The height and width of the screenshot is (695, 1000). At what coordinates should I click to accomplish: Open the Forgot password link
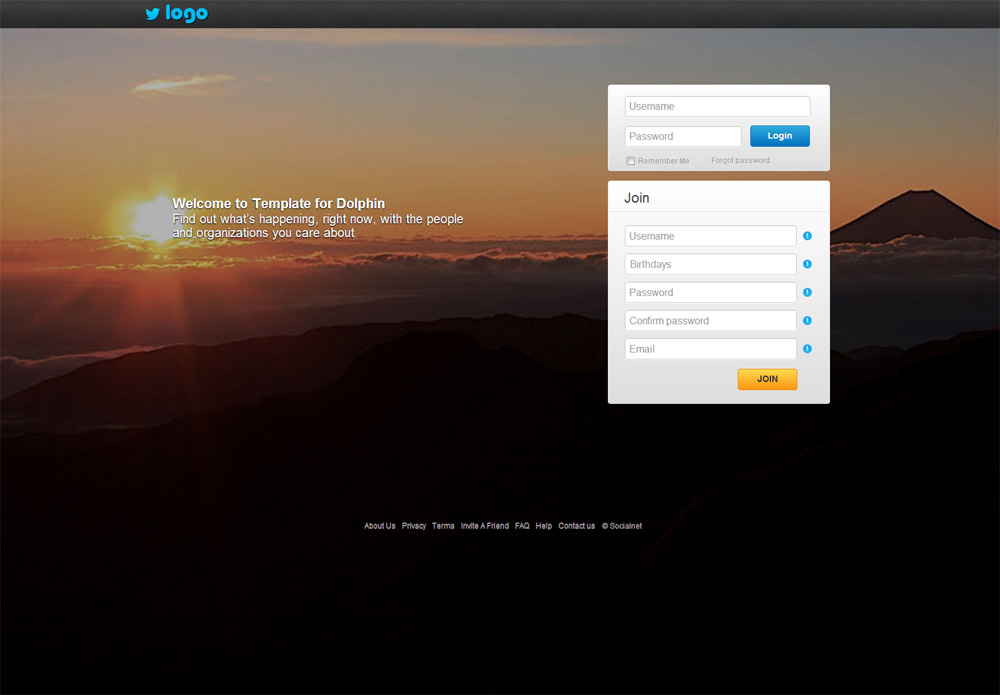click(740, 160)
